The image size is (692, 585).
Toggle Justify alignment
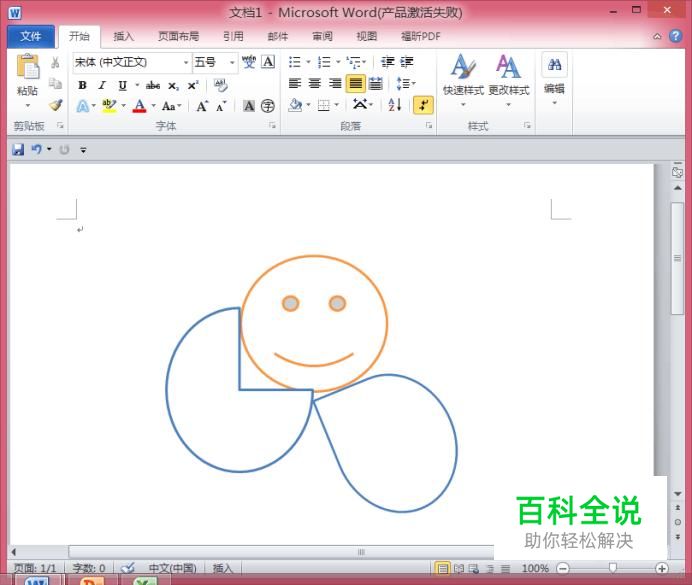point(355,83)
